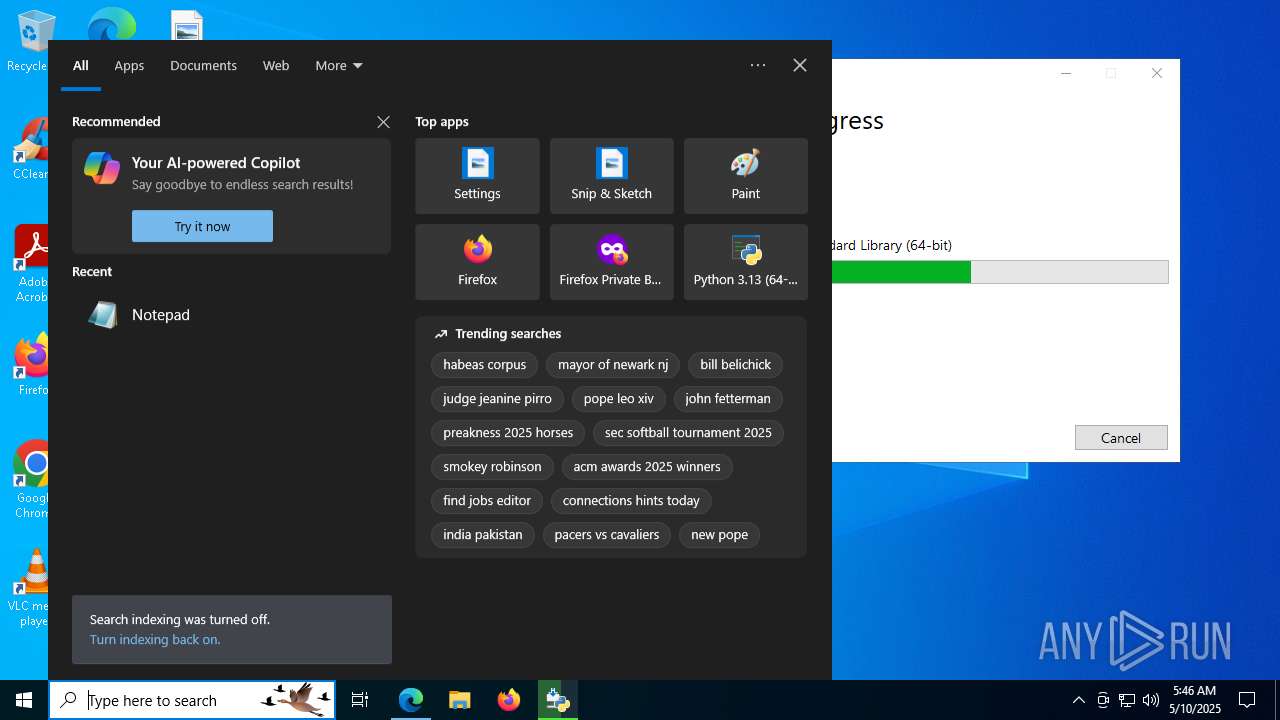Image resolution: width=1280 pixels, height=720 pixels.
Task: Open Paint from Top apps
Action: [x=745, y=176]
